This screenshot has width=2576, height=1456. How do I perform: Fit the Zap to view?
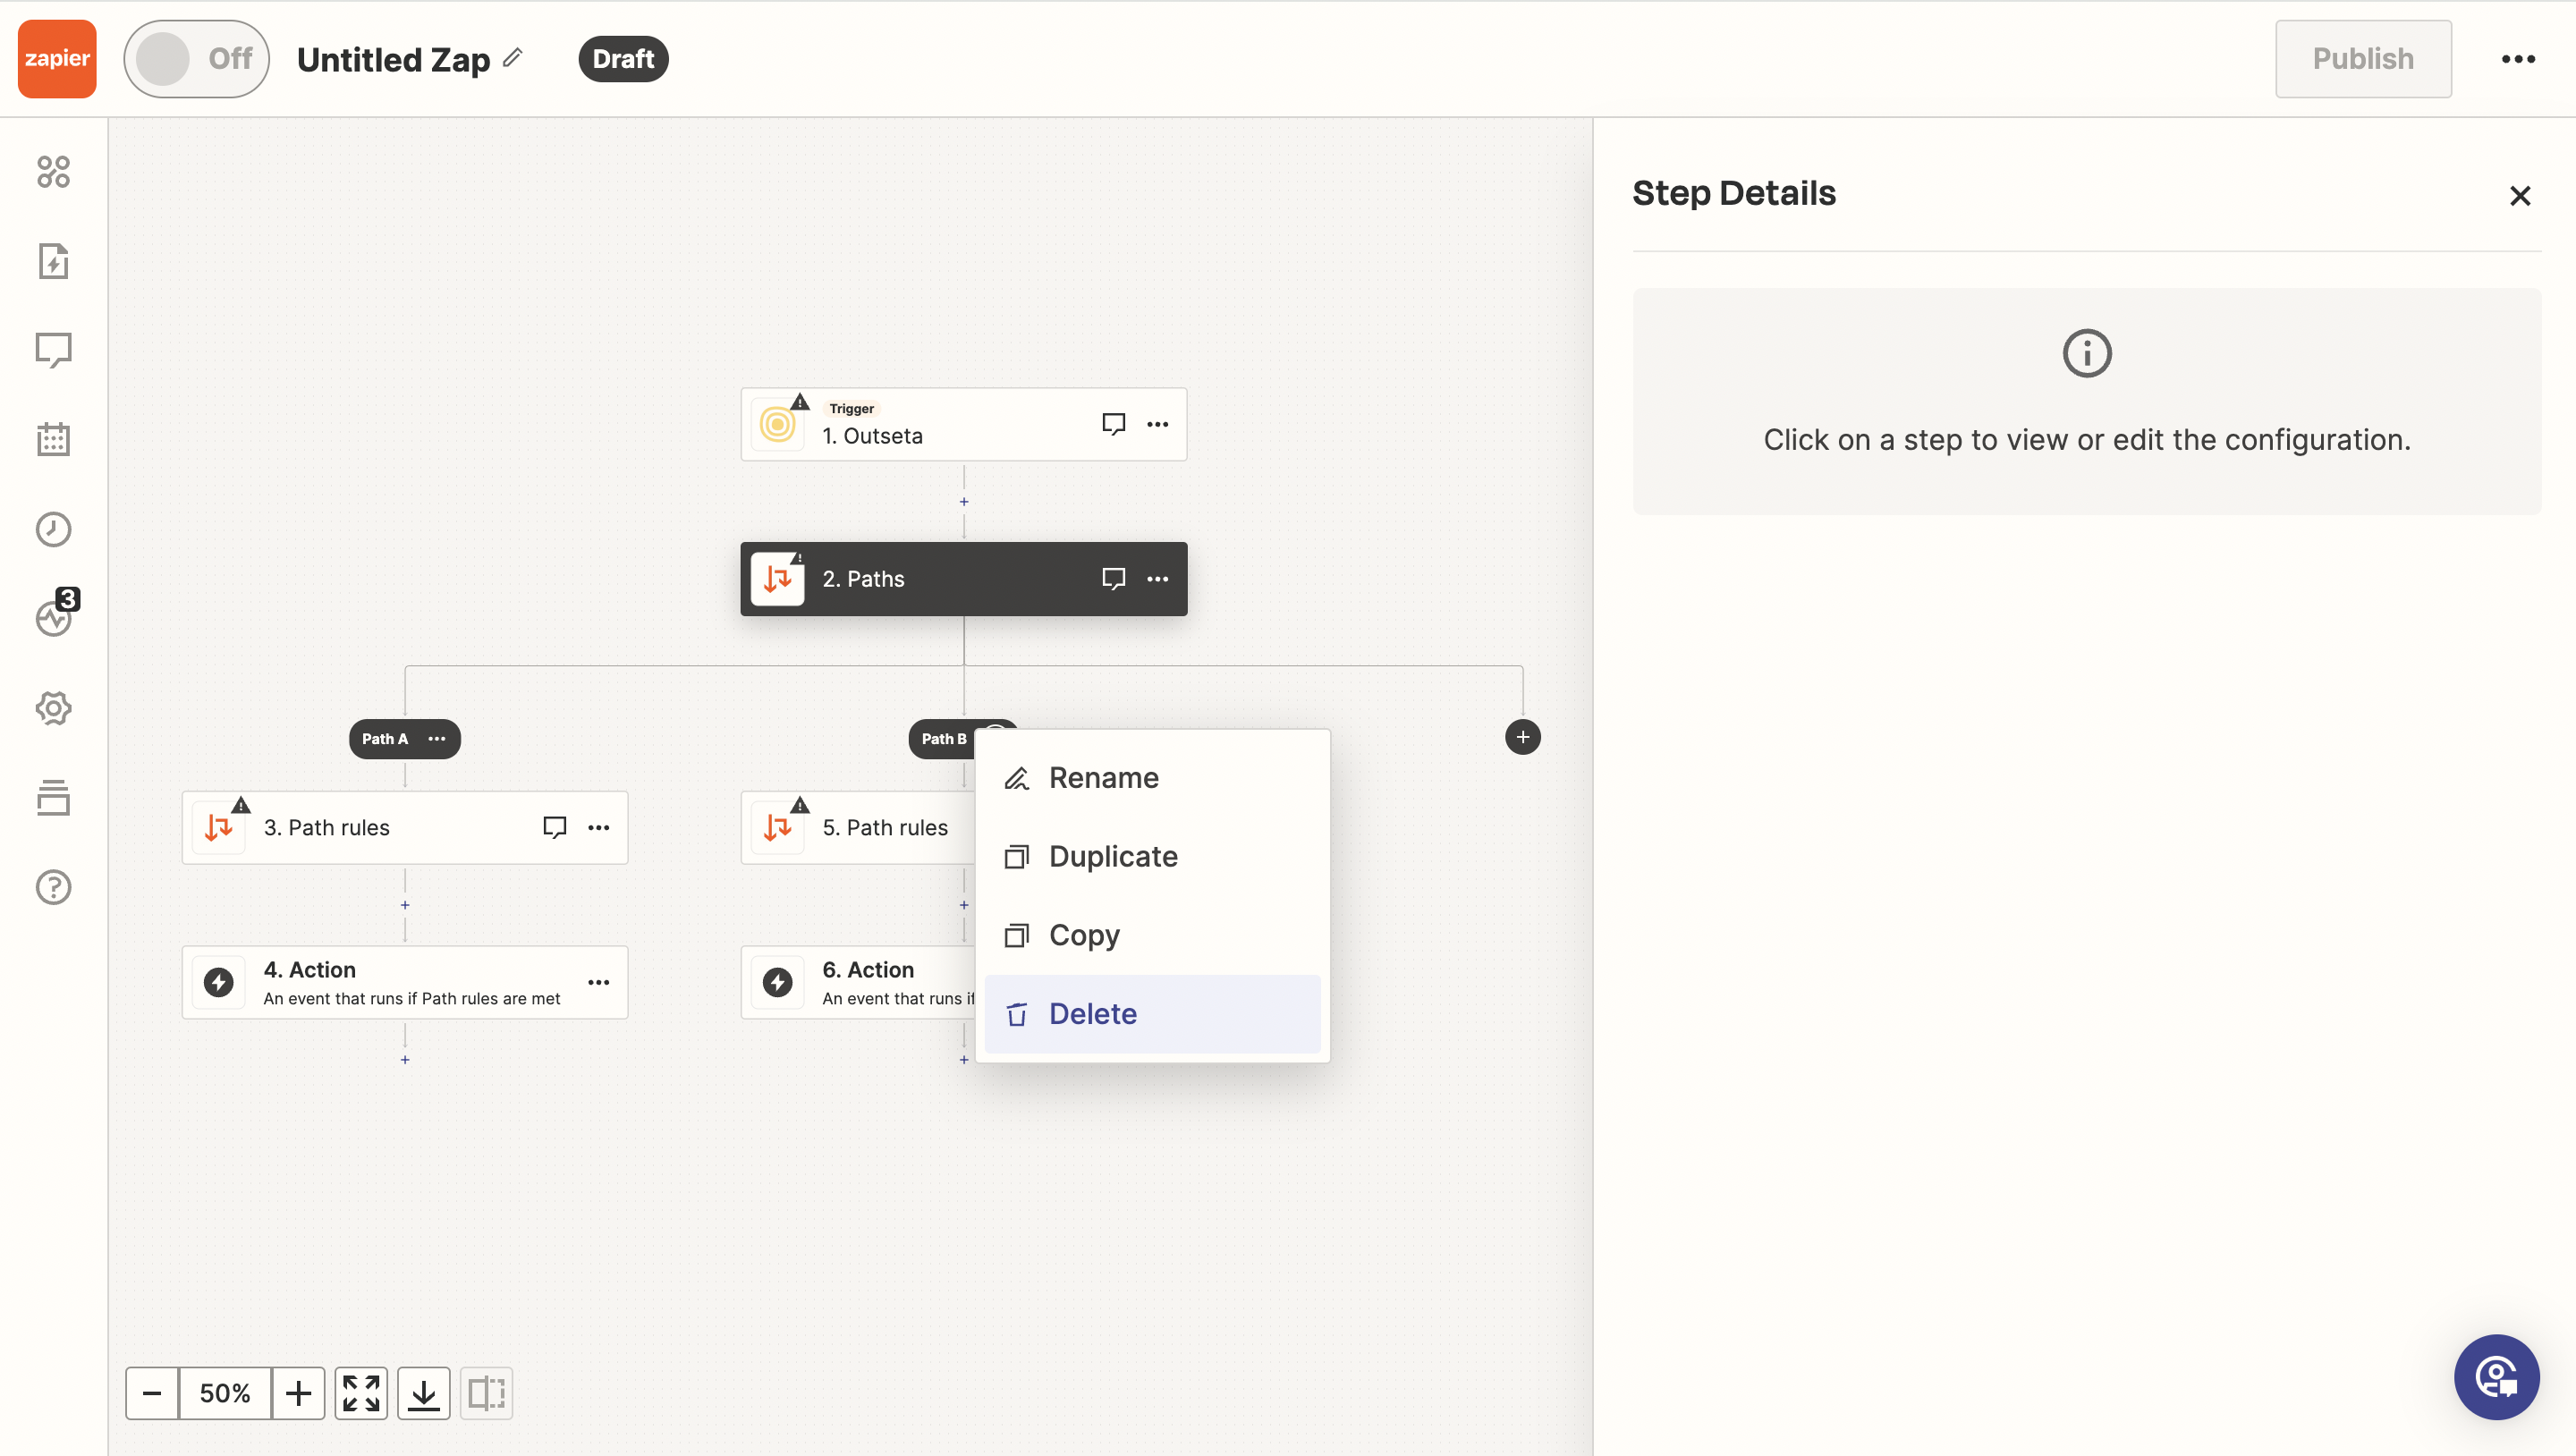point(361,1393)
